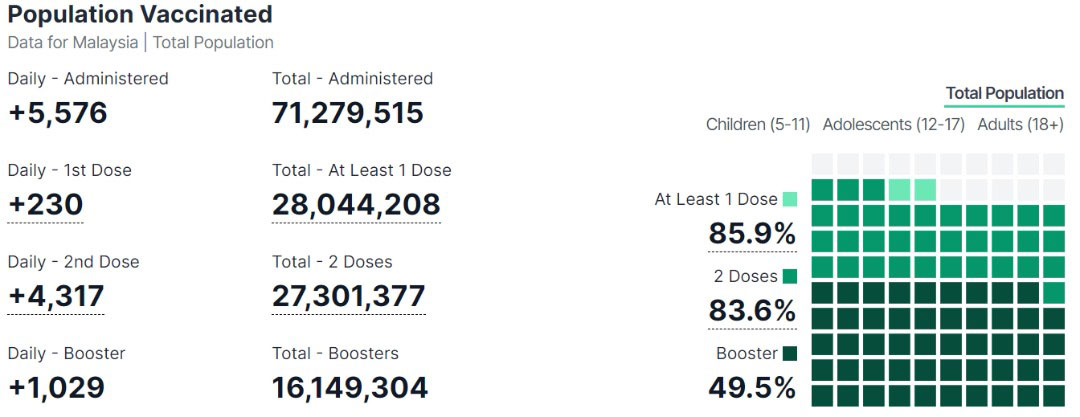
Task: Click the first grey square in the waffle chart
Action: coord(822,164)
